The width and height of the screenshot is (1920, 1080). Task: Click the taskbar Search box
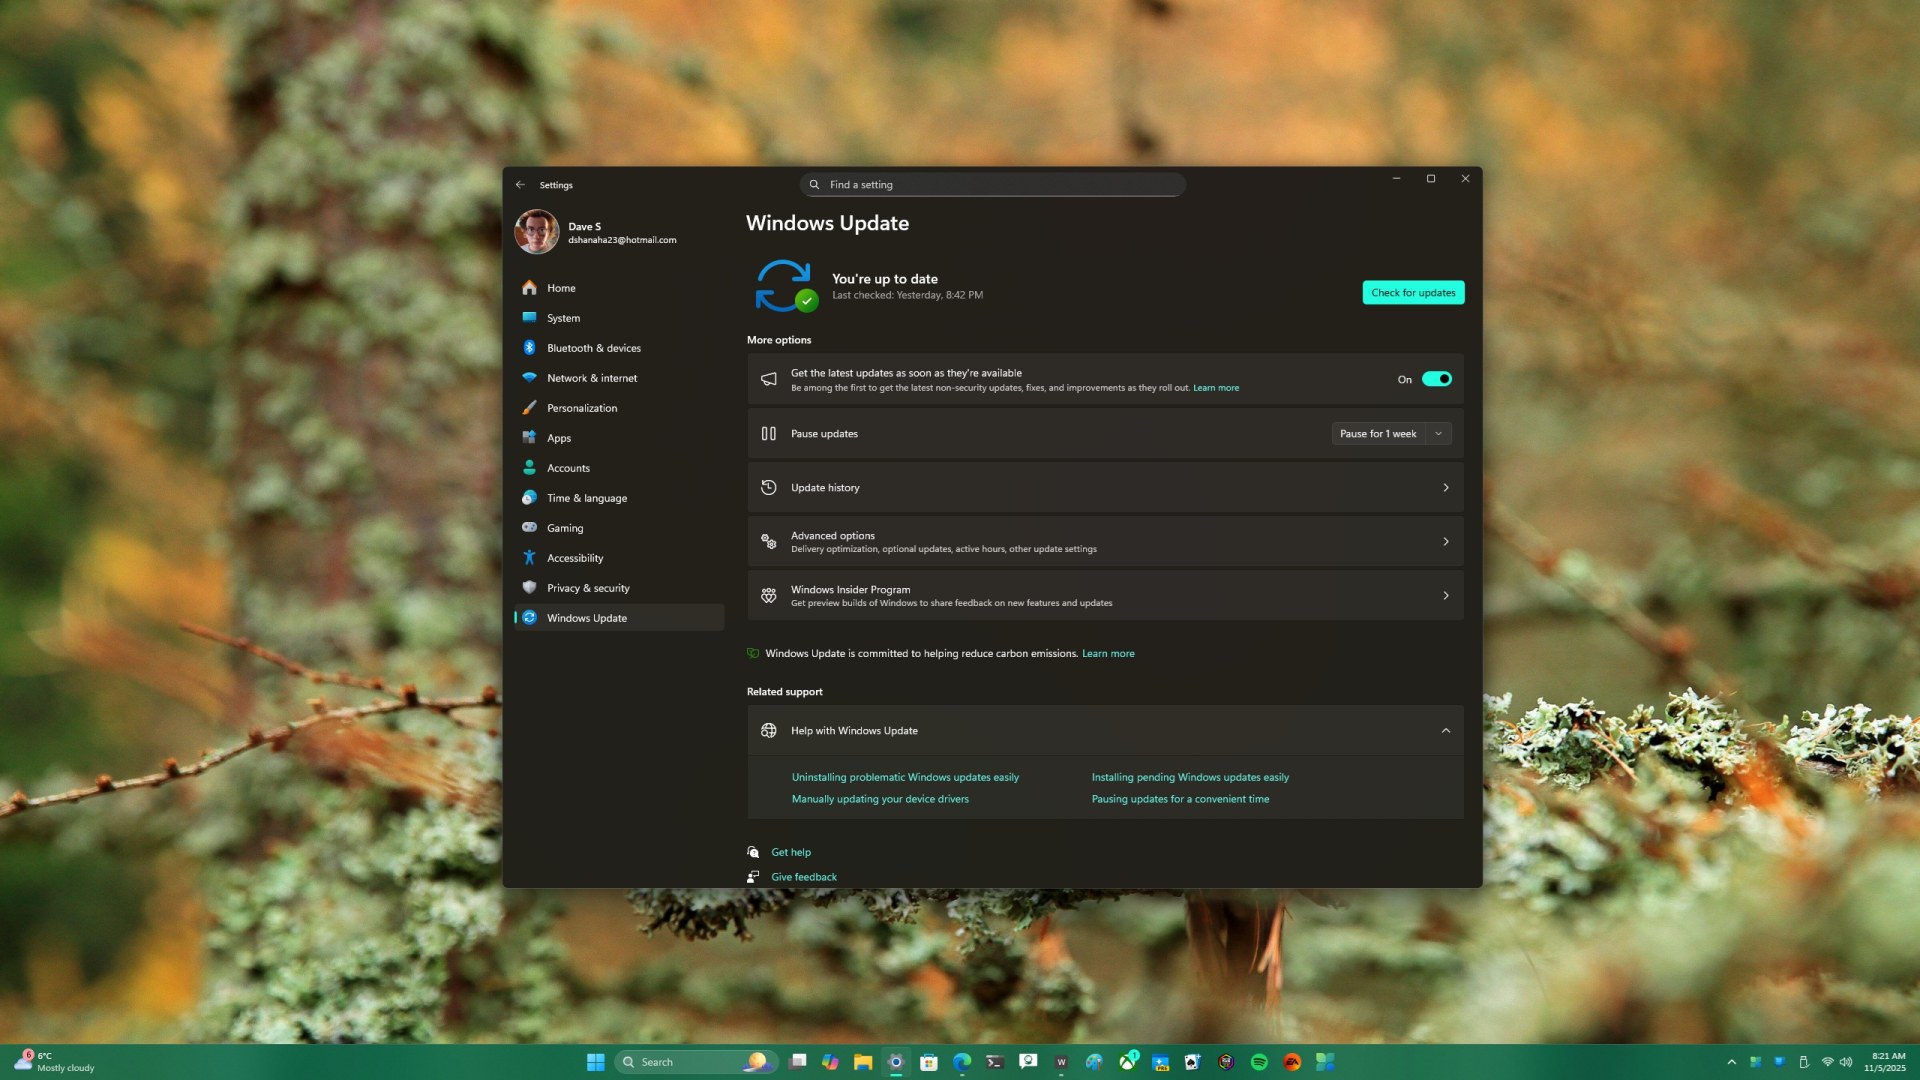pyautogui.click(x=695, y=1062)
